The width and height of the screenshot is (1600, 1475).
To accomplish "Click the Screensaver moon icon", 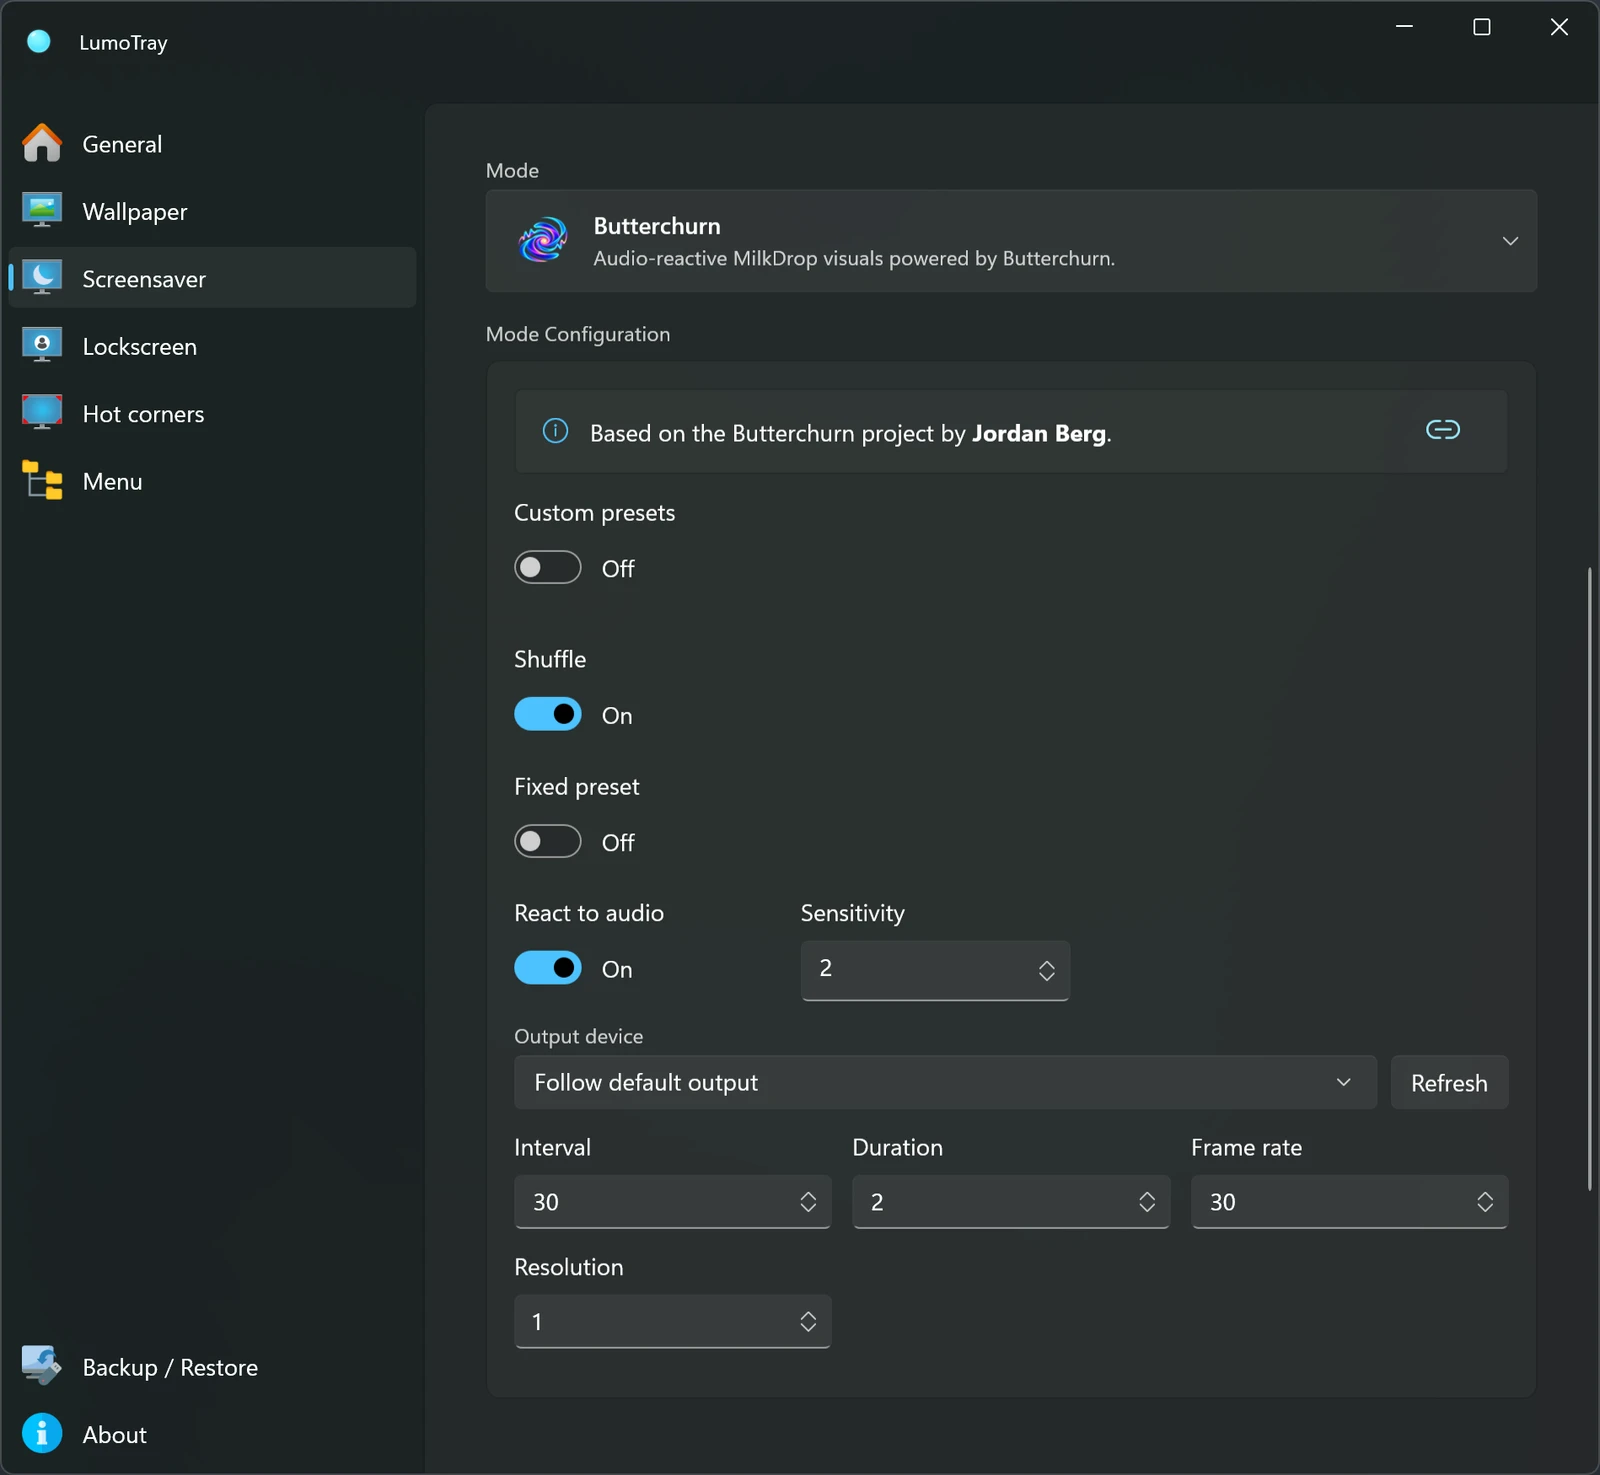I will click(42, 278).
